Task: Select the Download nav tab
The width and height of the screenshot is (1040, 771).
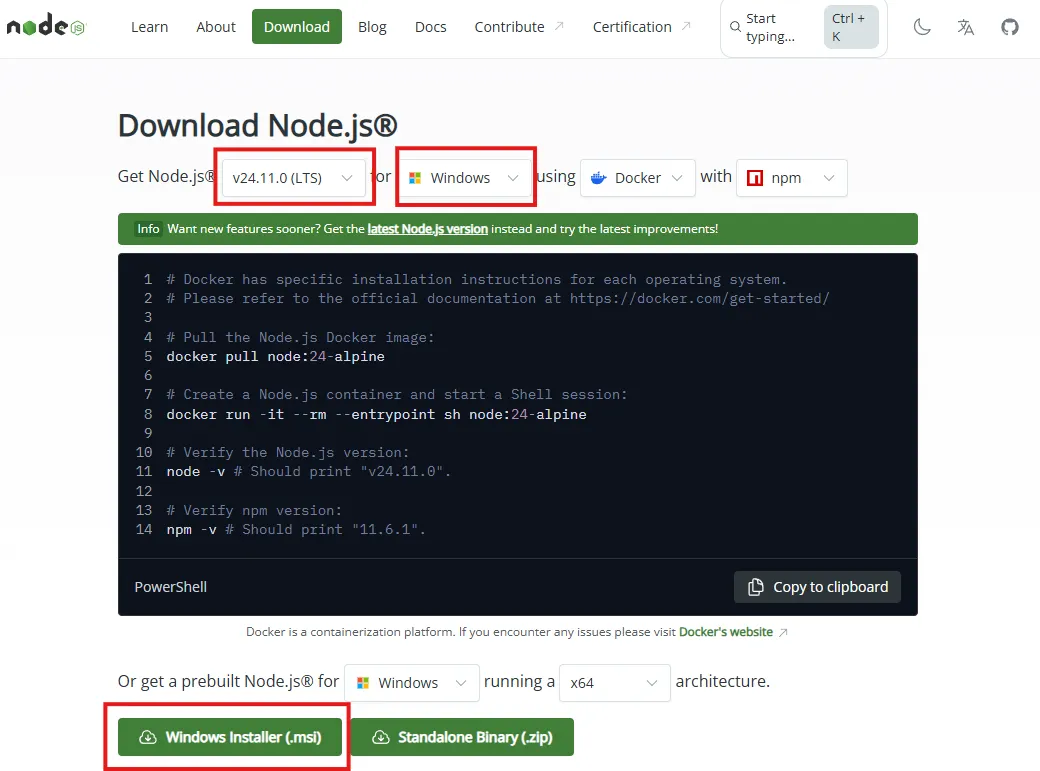Action: pyautogui.click(x=296, y=27)
